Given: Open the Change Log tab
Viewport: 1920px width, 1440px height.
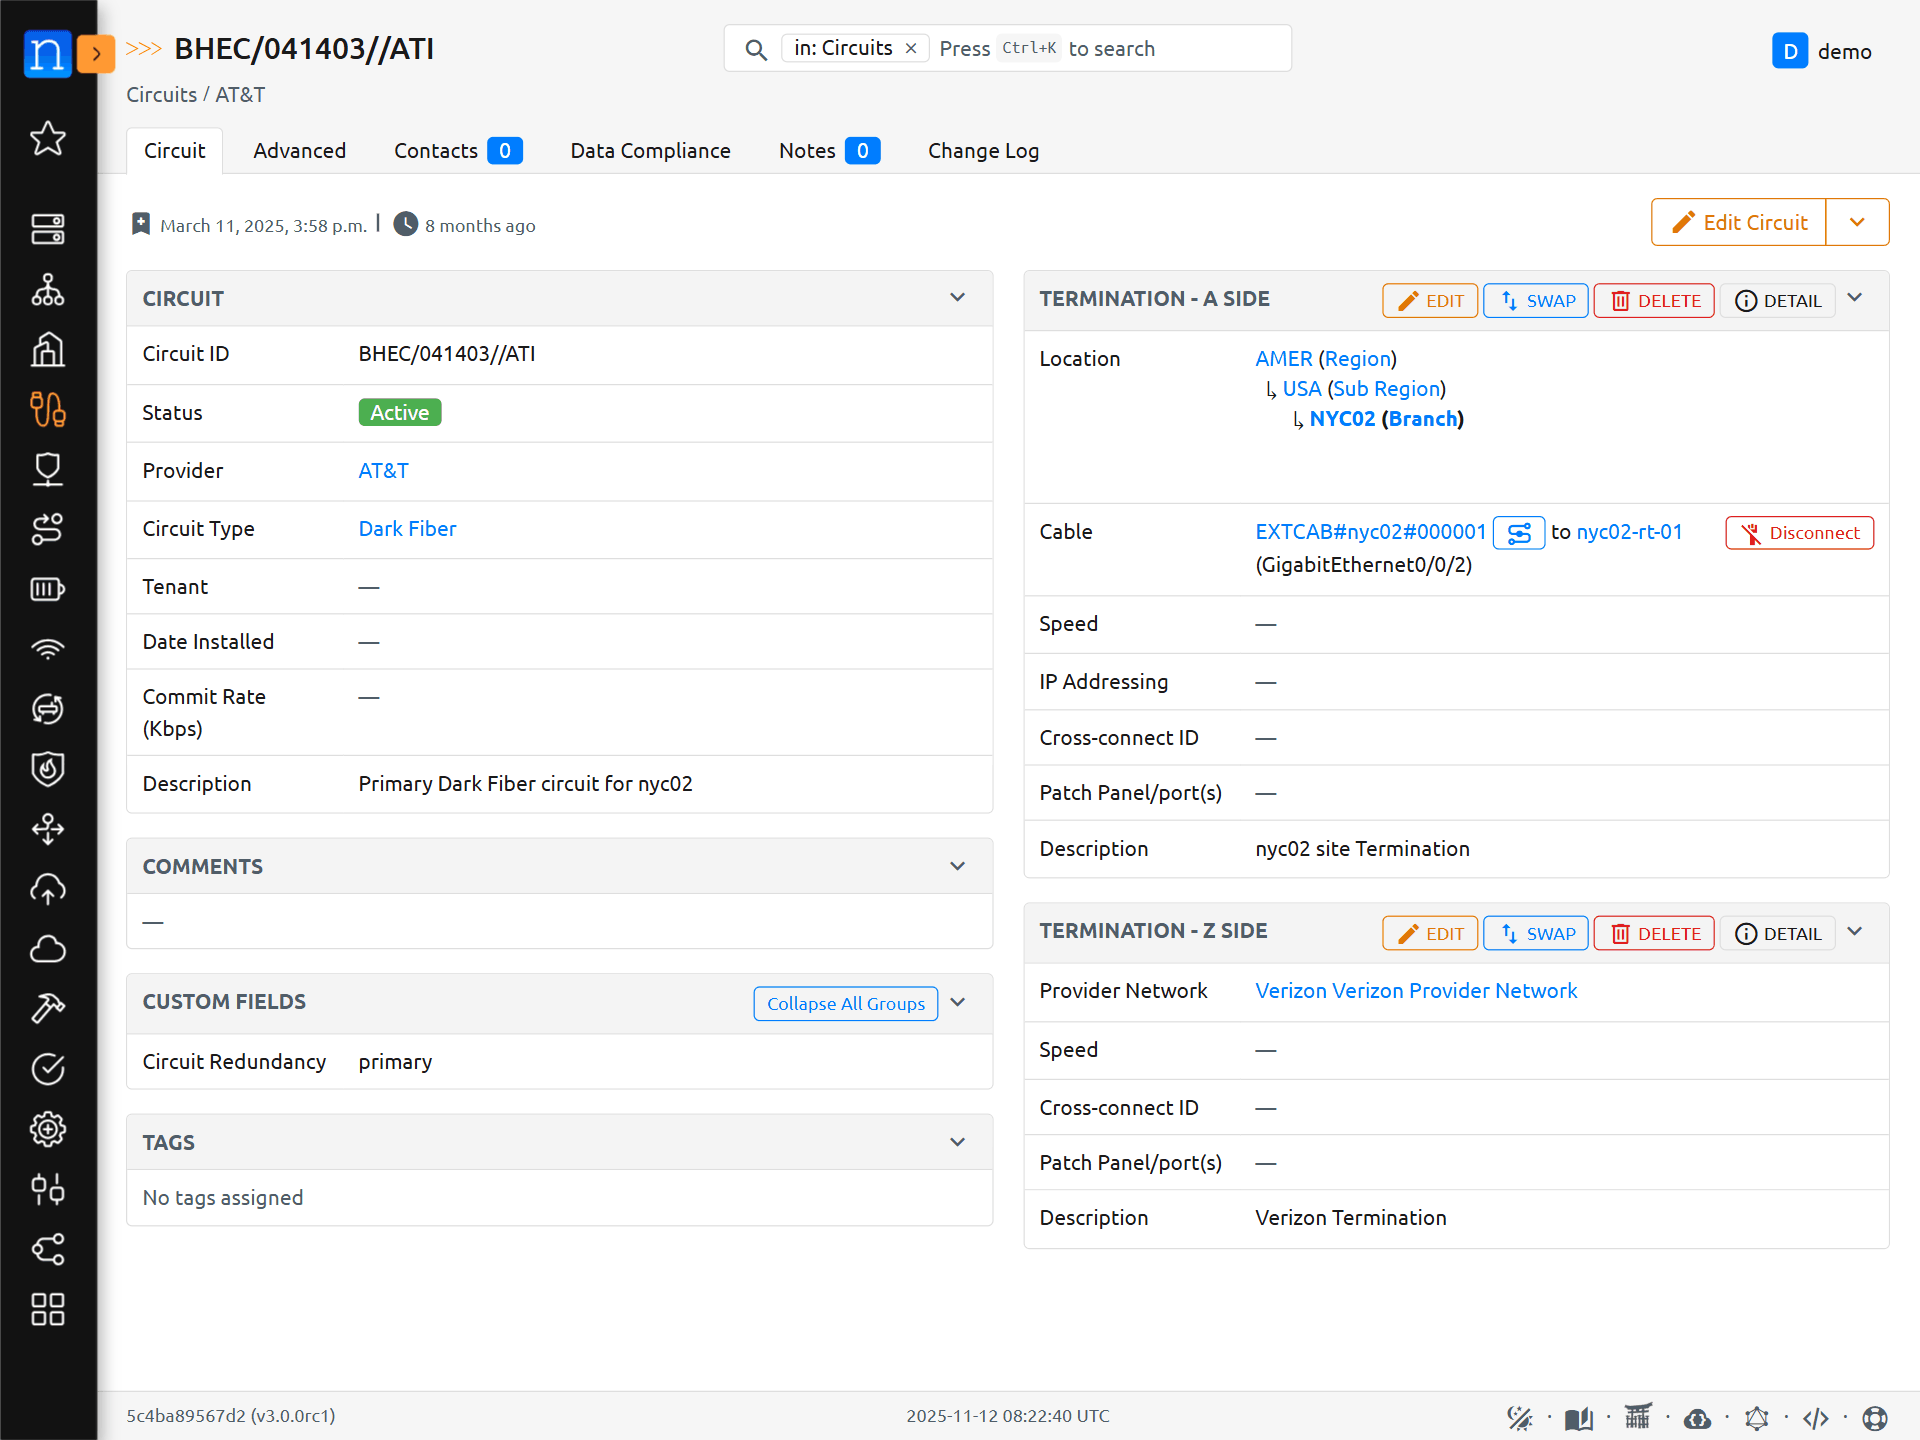Looking at the screenshot, I should point(983,151).
